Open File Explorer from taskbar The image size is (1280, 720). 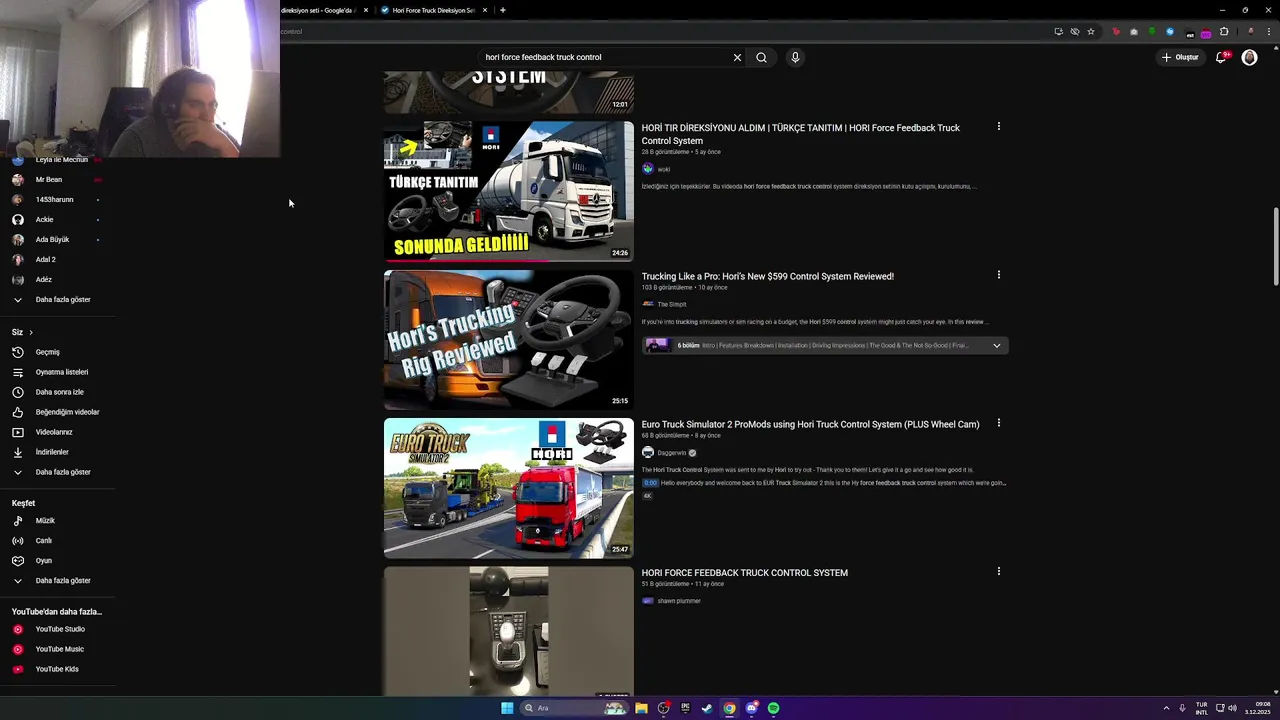point(641,708)
